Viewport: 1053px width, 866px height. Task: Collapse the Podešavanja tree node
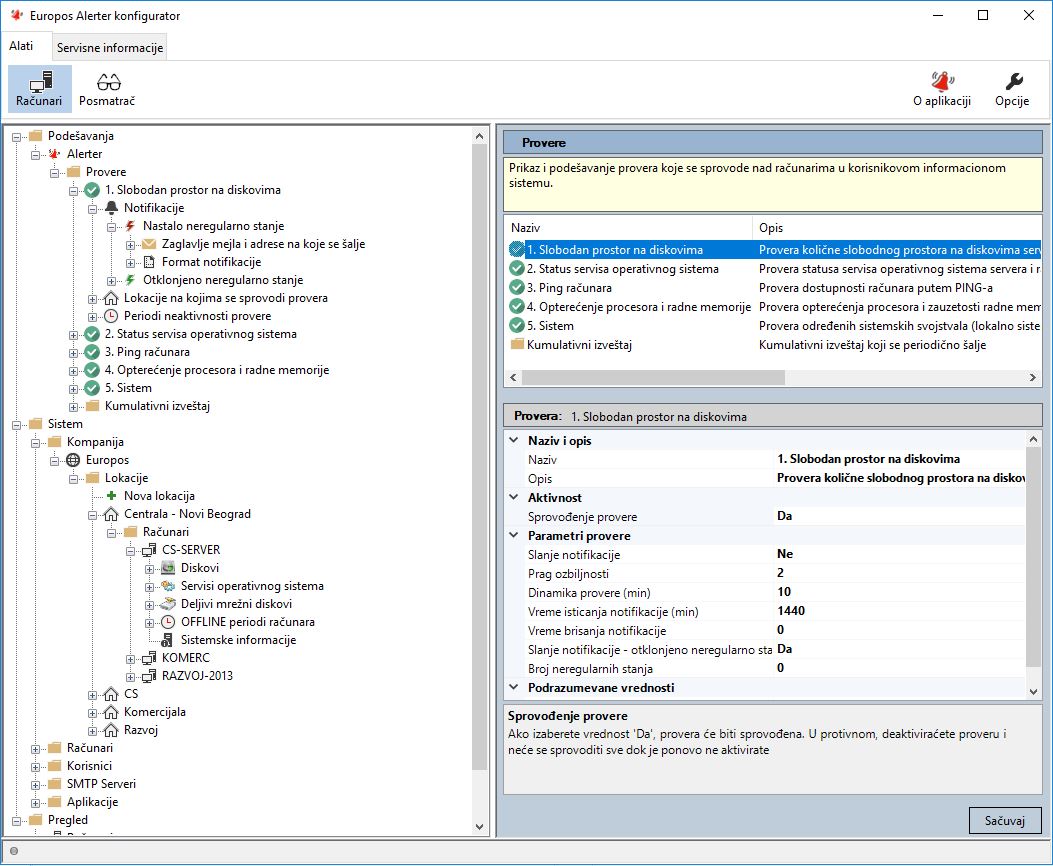[x=16, y=136]
